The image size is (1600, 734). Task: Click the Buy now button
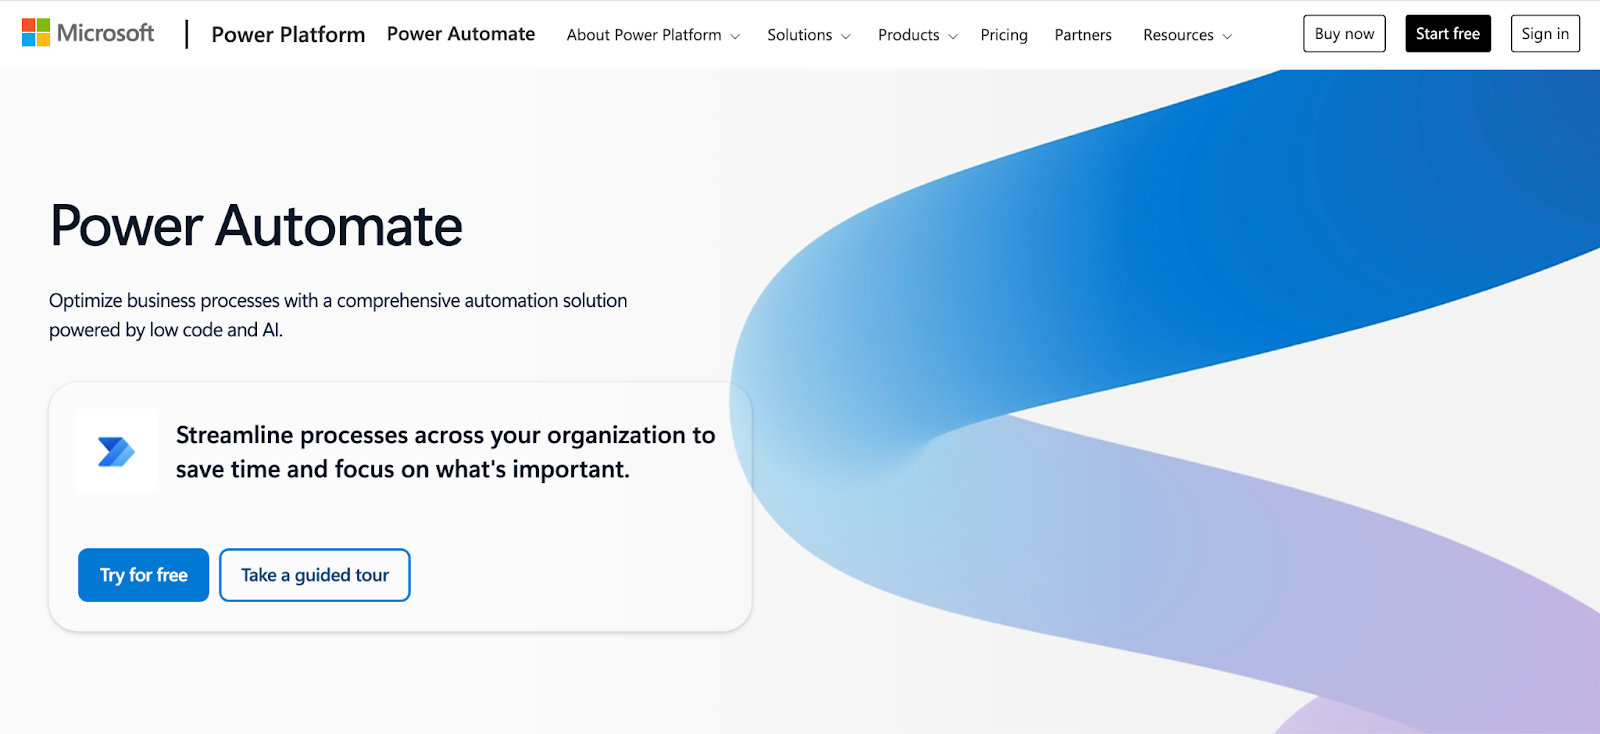tap(1344, 34)
